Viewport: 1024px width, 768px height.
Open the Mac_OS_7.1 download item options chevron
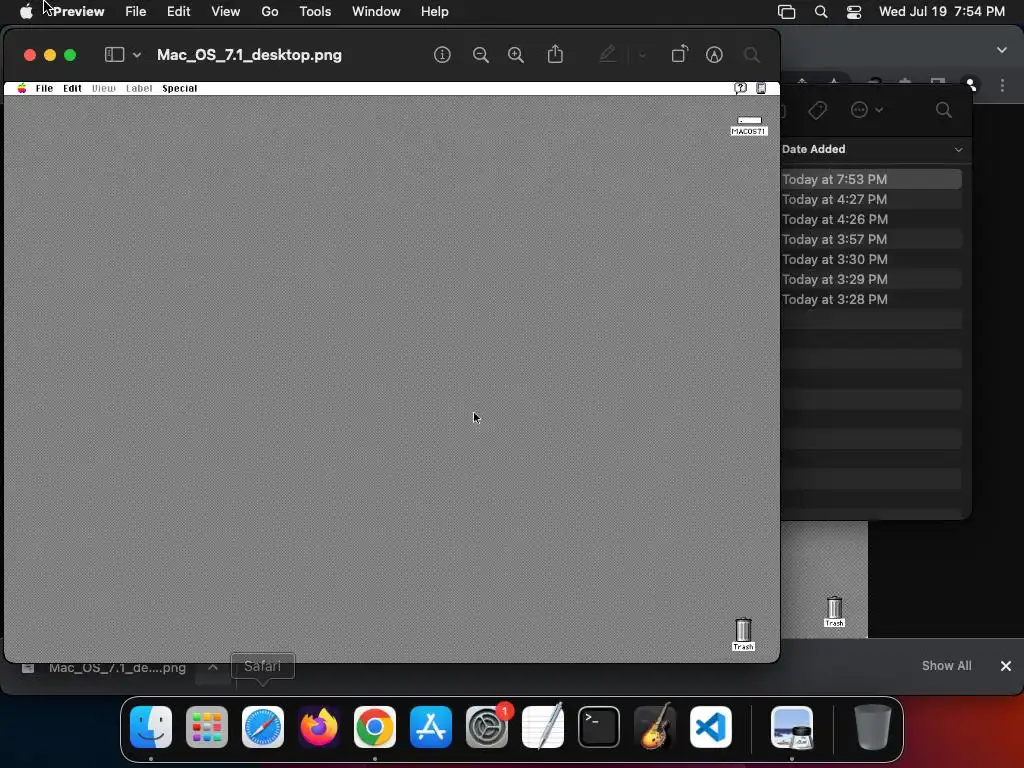tap(213, 667)
